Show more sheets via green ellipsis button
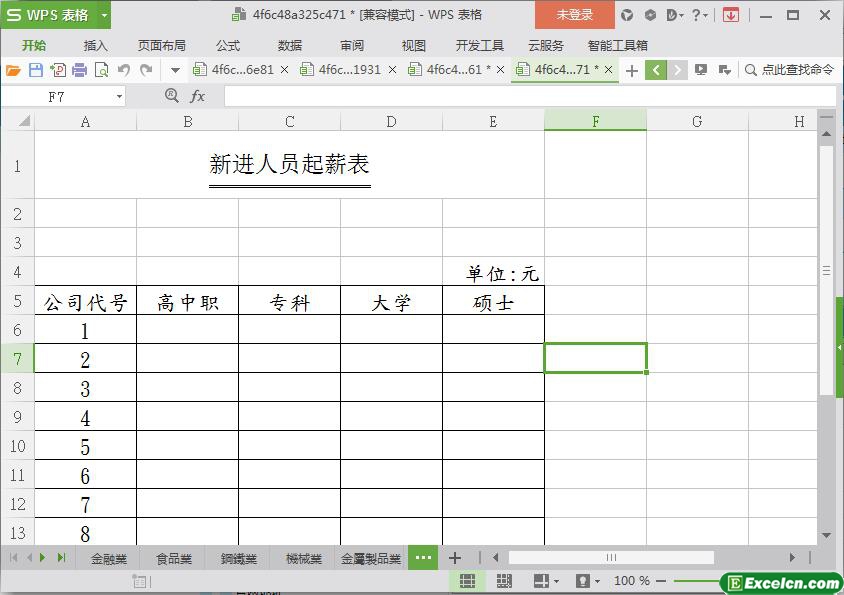844x595 pixels. point(423,558)
